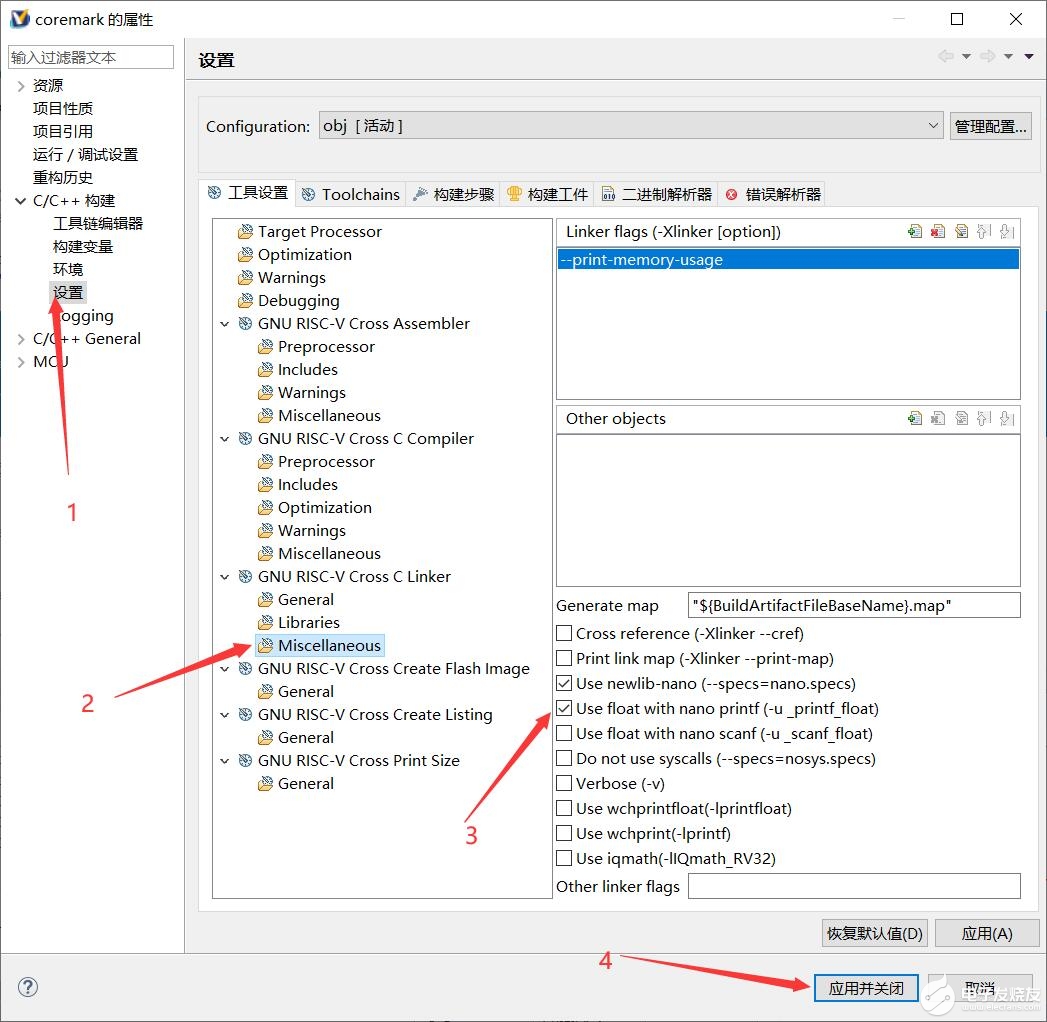
Task: Enable Use iqmath checkbox
Action: pos(564,858)
